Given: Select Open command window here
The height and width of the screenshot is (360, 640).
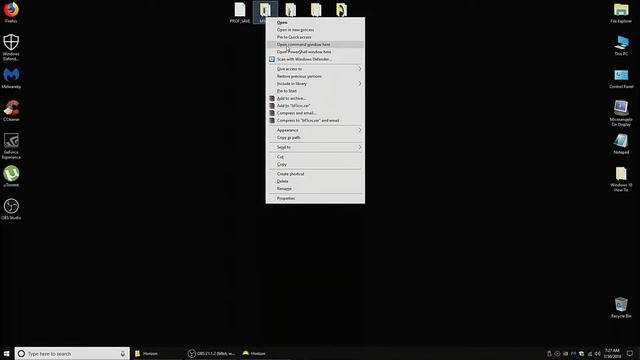Looking at the screenshot, I should [x=315, y=44].
